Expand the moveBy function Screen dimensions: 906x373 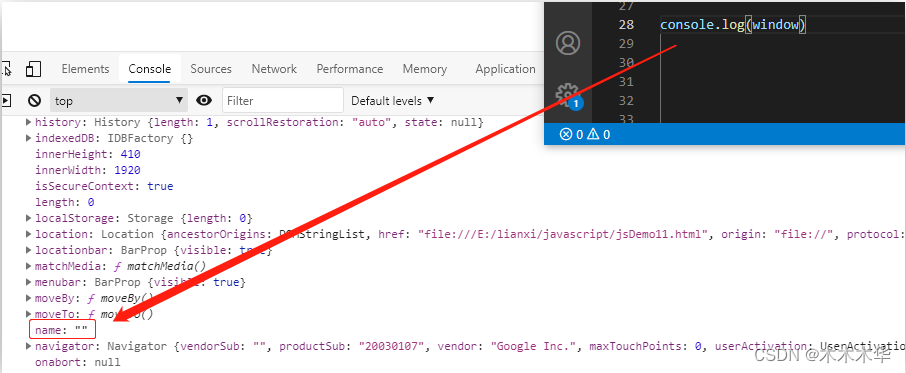[x=28, y=299]
